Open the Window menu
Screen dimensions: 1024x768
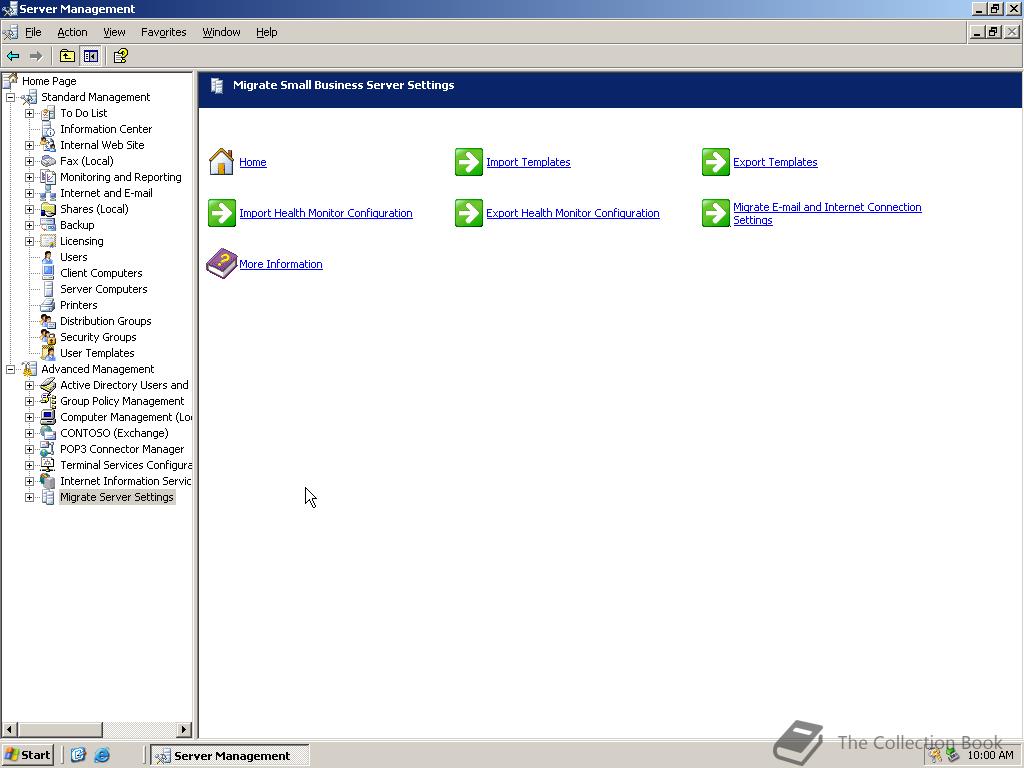tap(221, 32)
